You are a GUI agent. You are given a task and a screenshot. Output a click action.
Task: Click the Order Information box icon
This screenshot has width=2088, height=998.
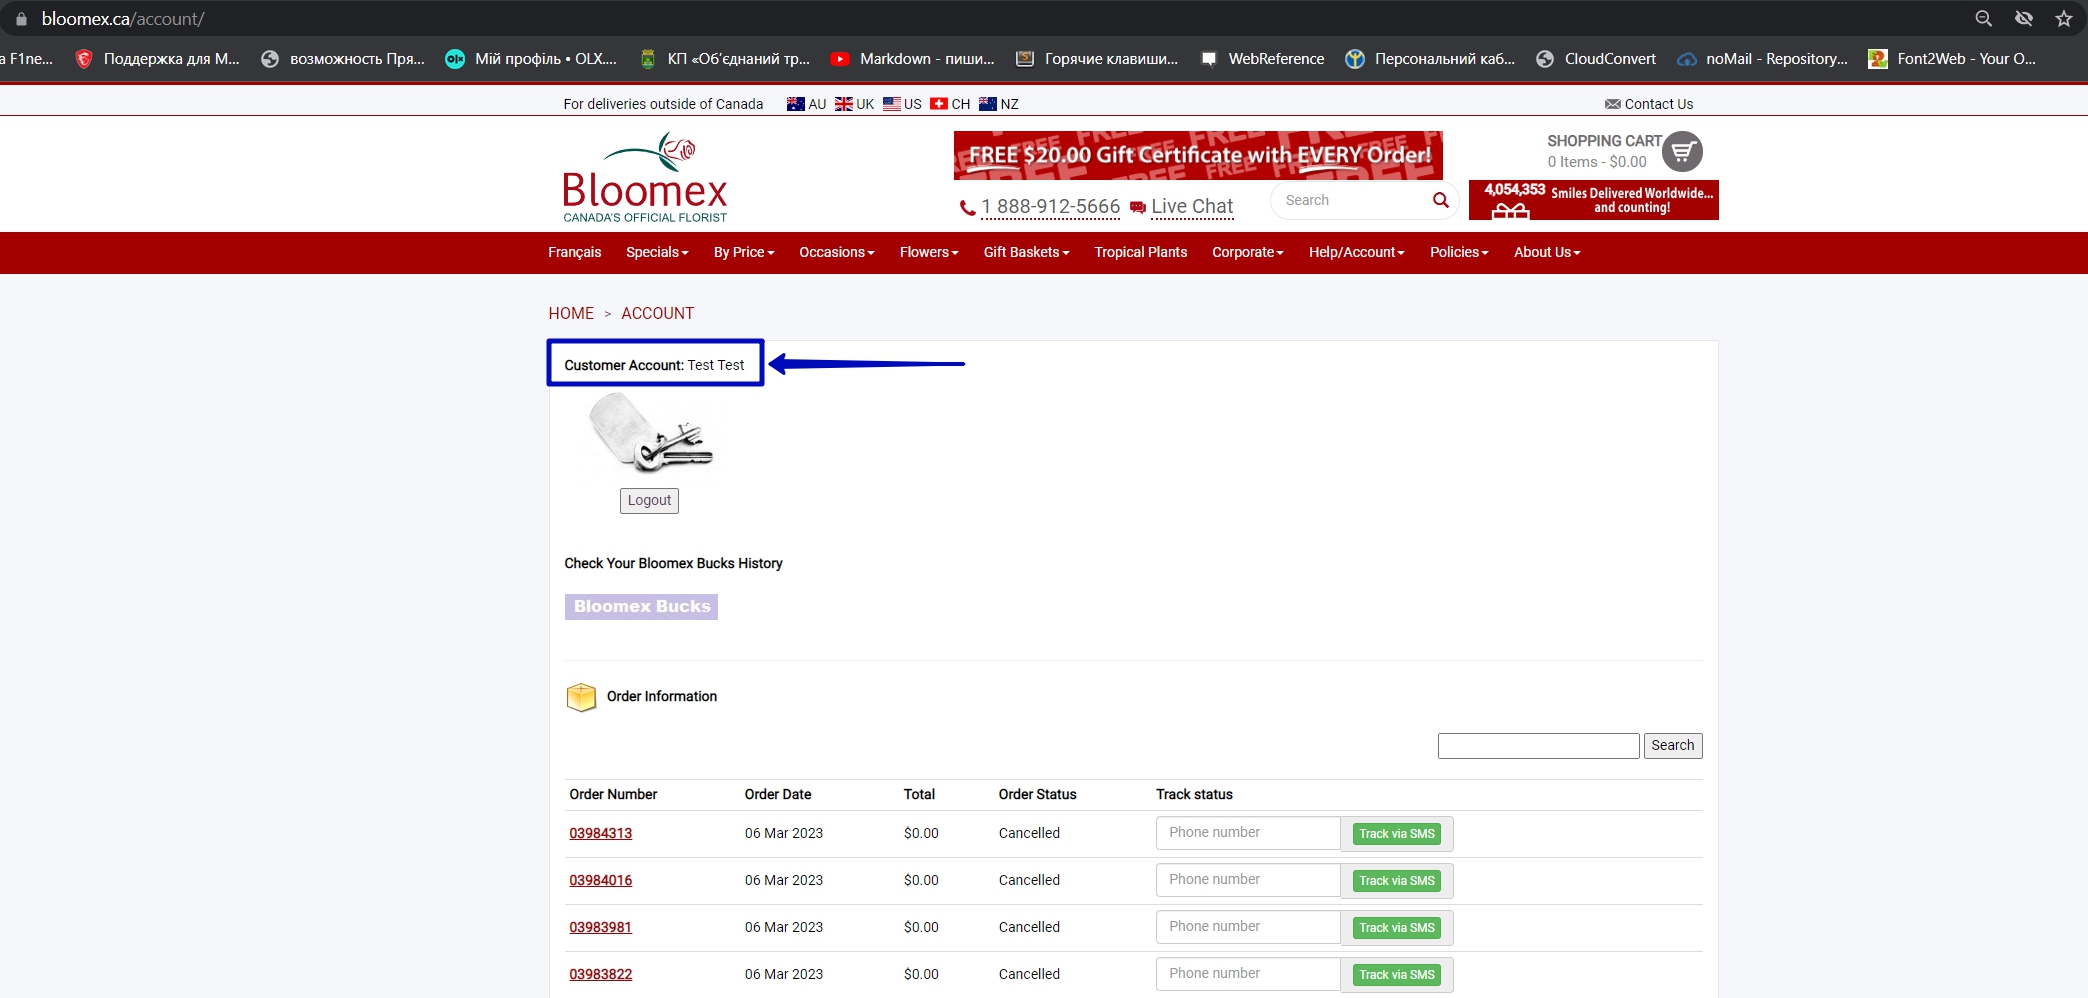coord(581,697)
